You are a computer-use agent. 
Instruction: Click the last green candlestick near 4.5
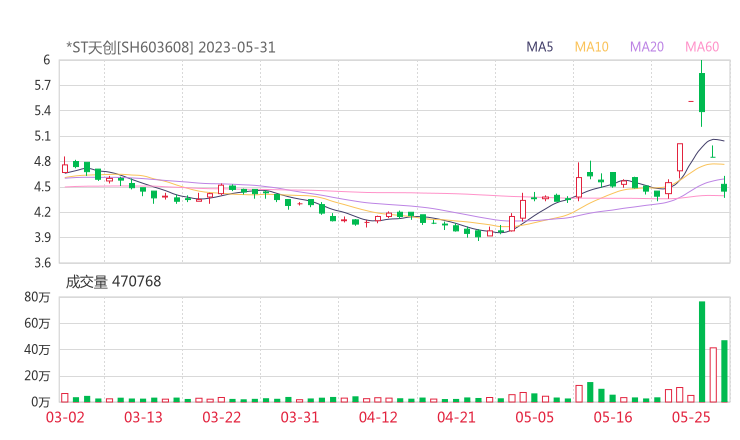[724, 187]
